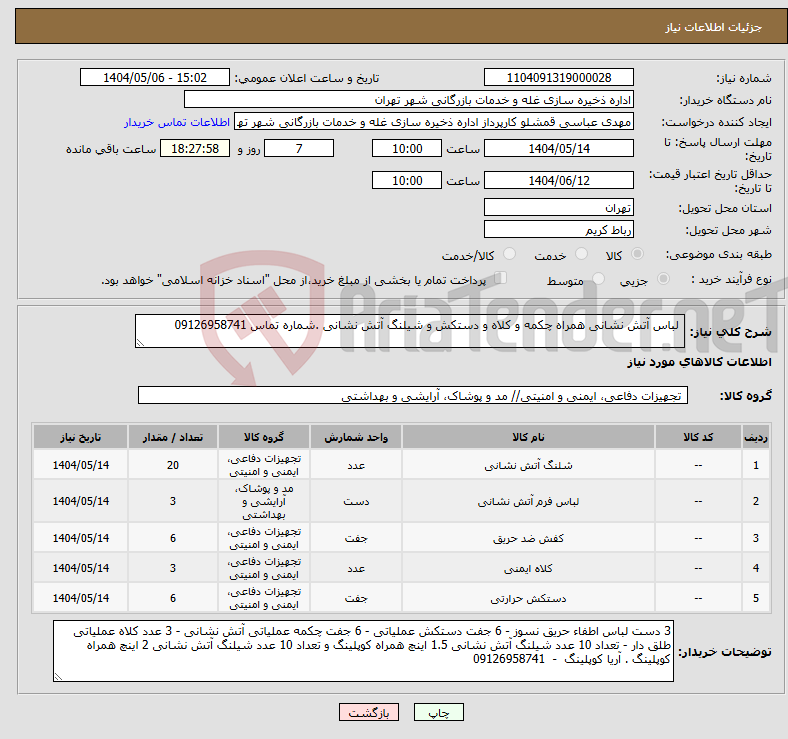This screenshot has width=788, height=739.
Task: Click the لباس فرم آتش نشانی item name
Action: click(528, 501)
